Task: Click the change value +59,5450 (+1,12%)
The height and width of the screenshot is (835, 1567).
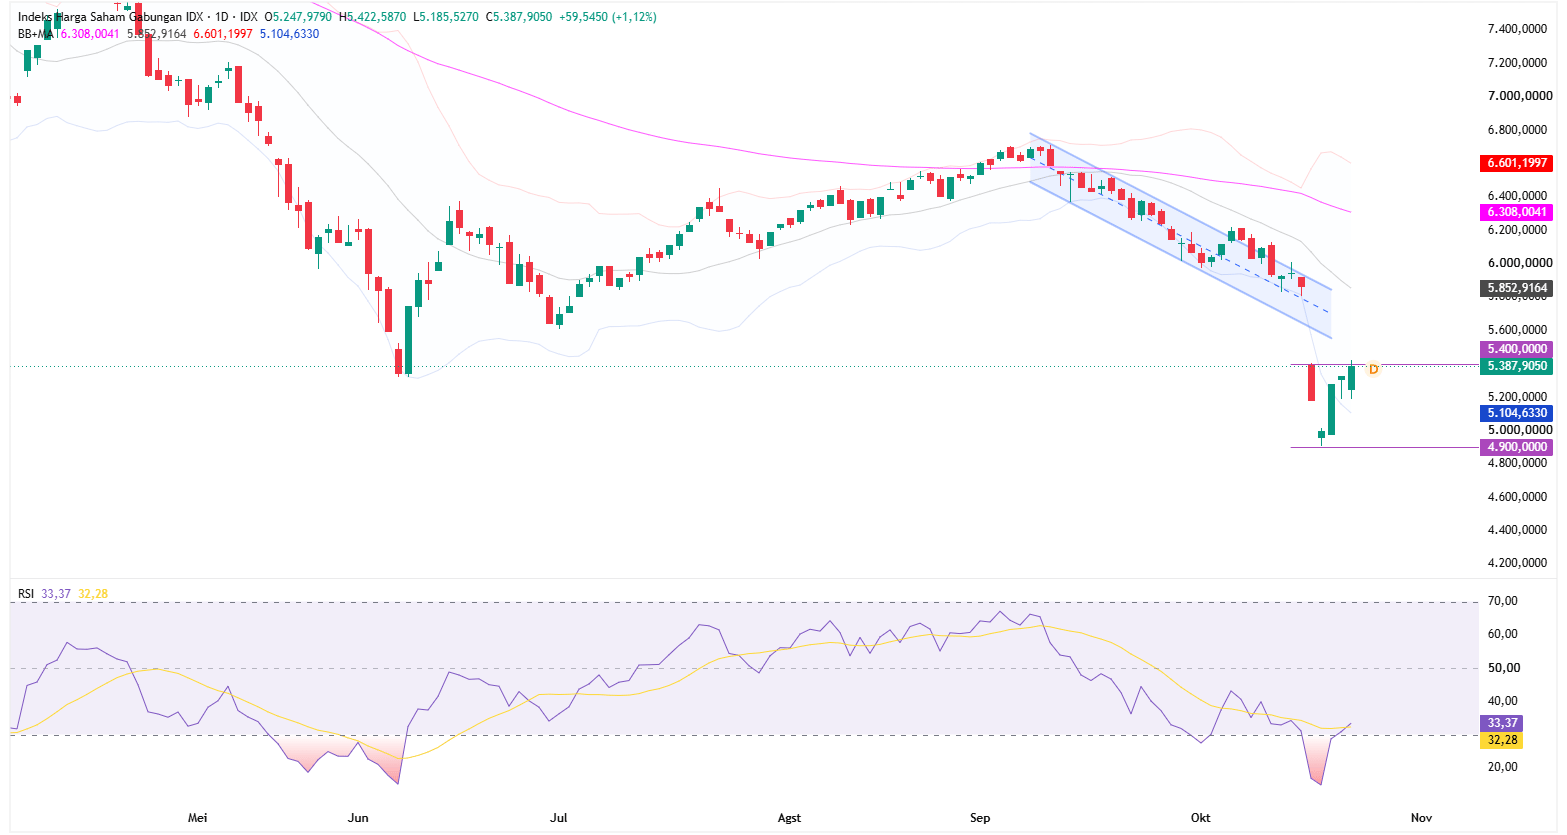Action: point(607,17)
